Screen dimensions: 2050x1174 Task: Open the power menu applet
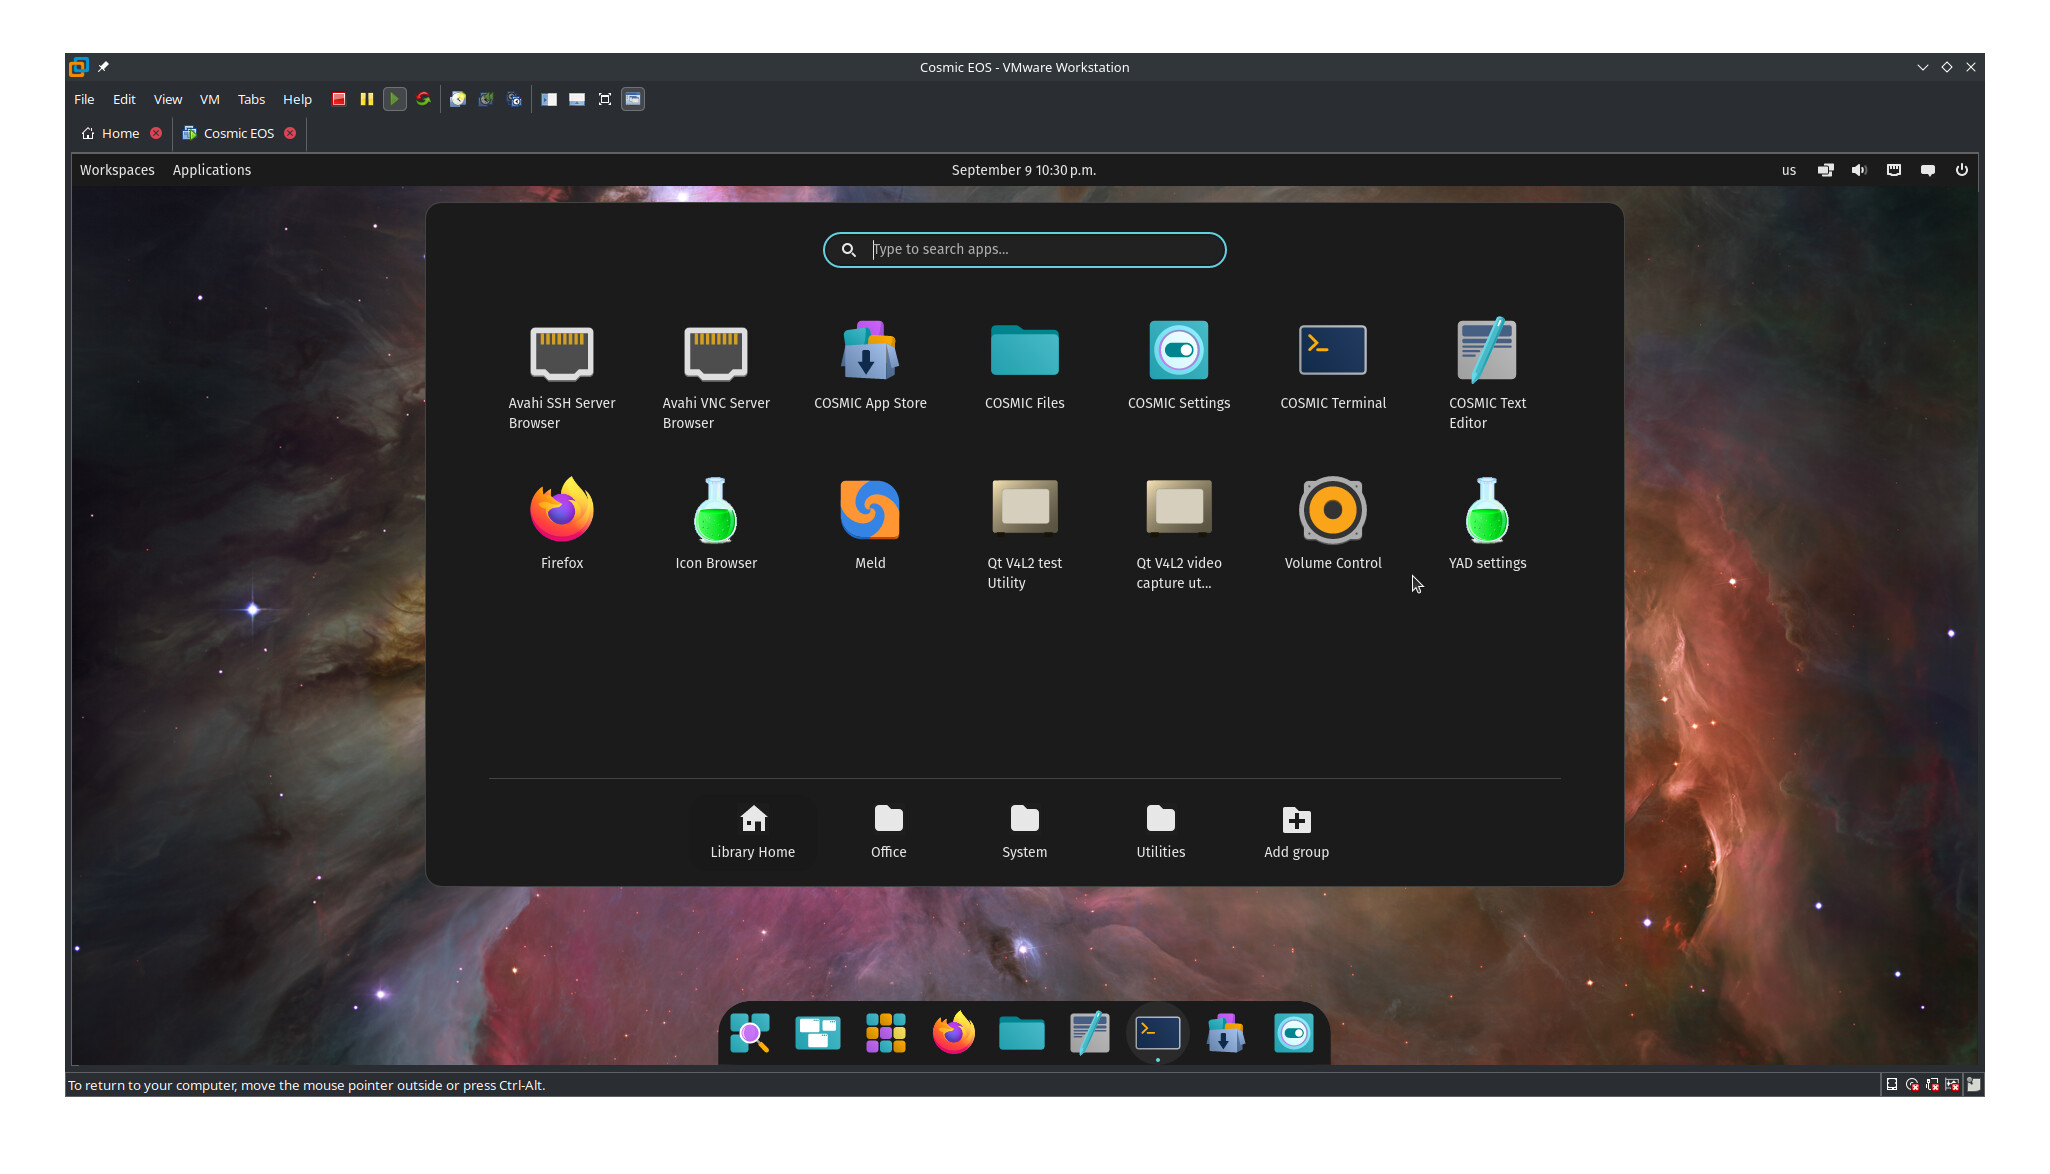point(1962,170)
